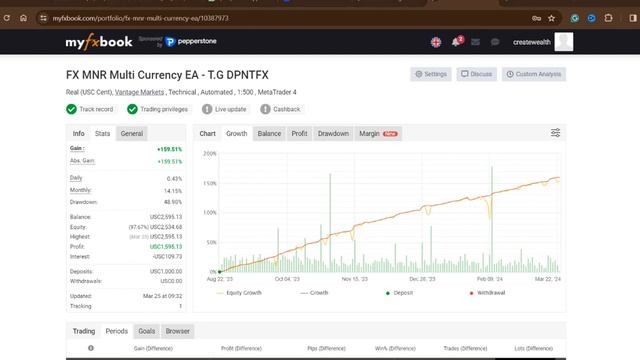Image resolution: width=640 pixels, height=360 pixels.
Task: Open Custom Analysis button
Action: pos(534,74)
